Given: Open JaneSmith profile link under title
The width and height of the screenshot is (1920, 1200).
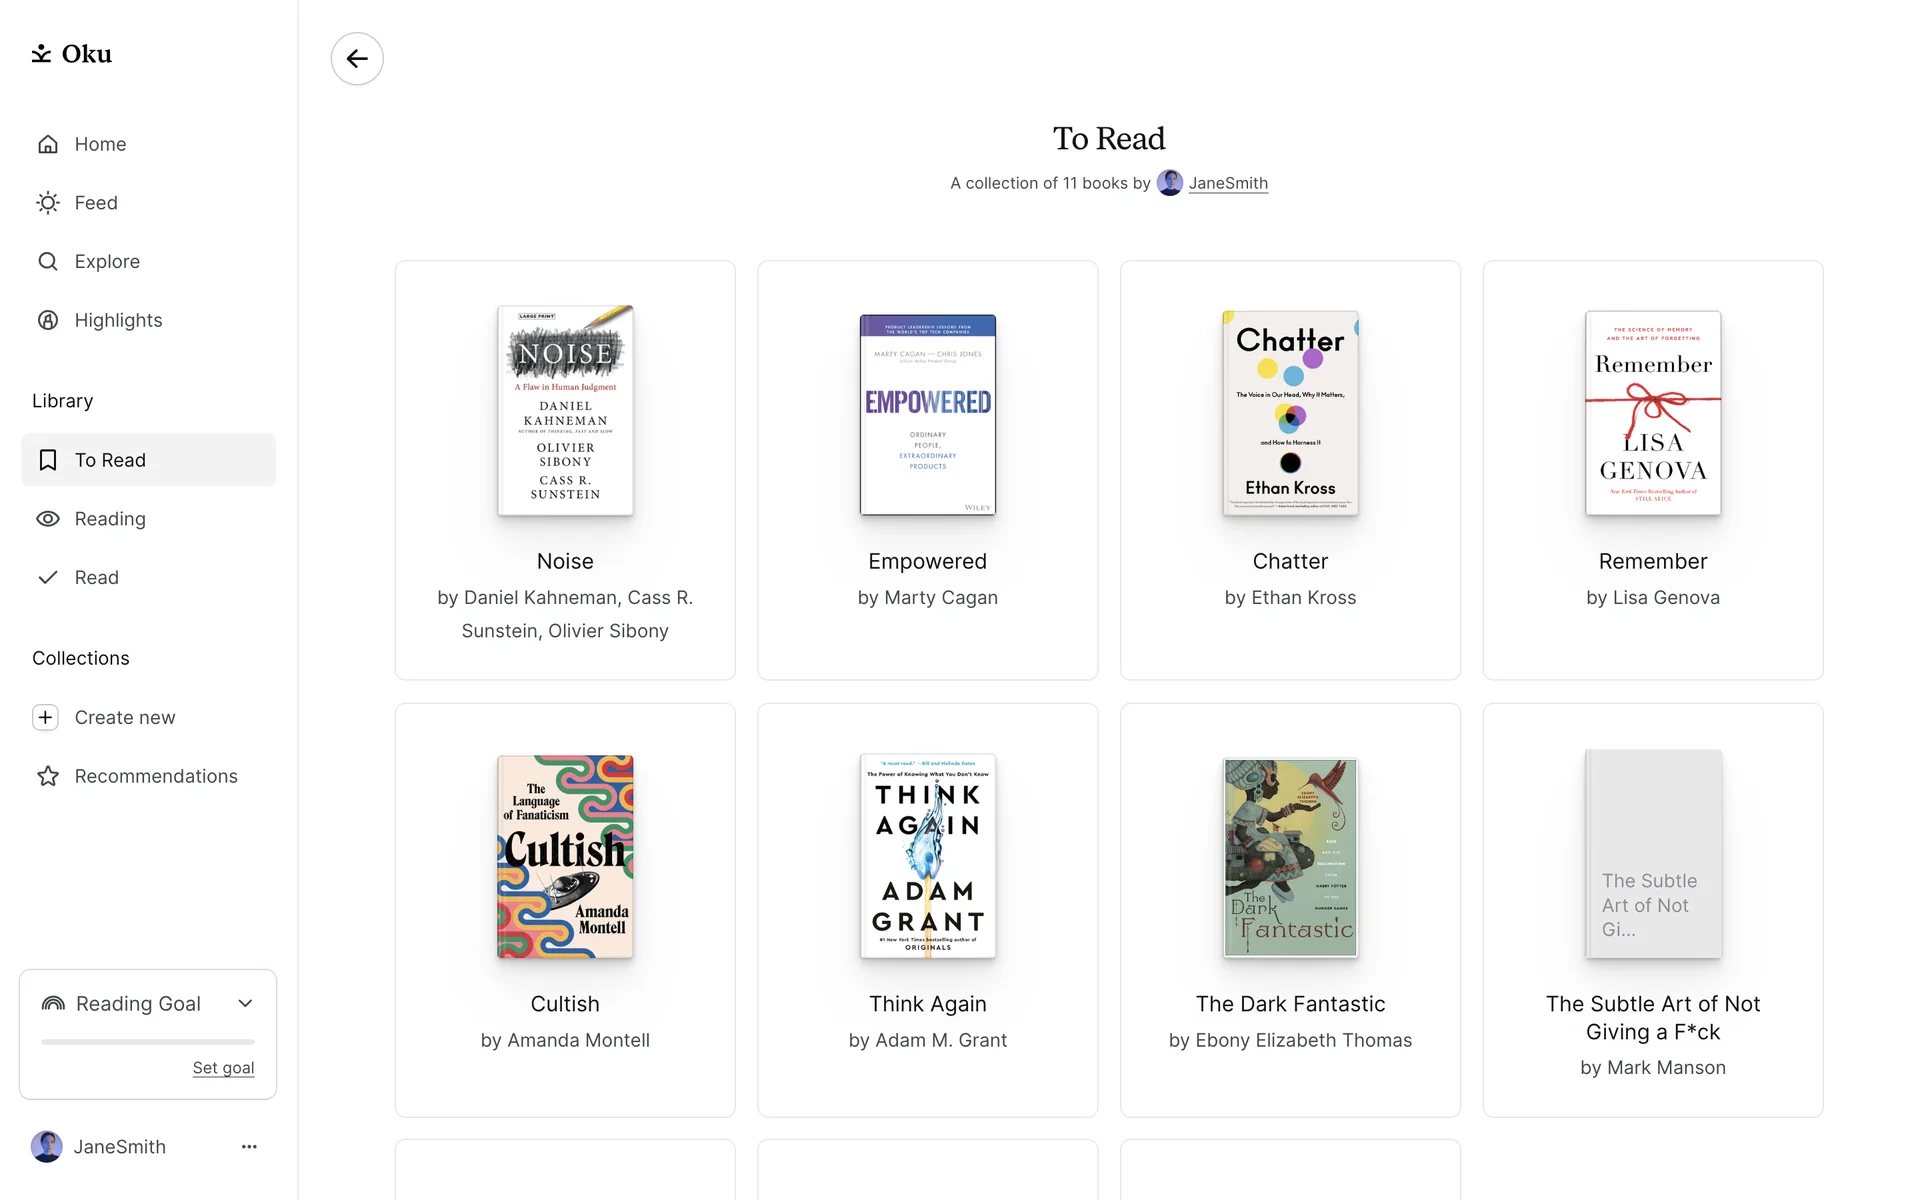Looking at the screenshot, I should (1227, 184).
